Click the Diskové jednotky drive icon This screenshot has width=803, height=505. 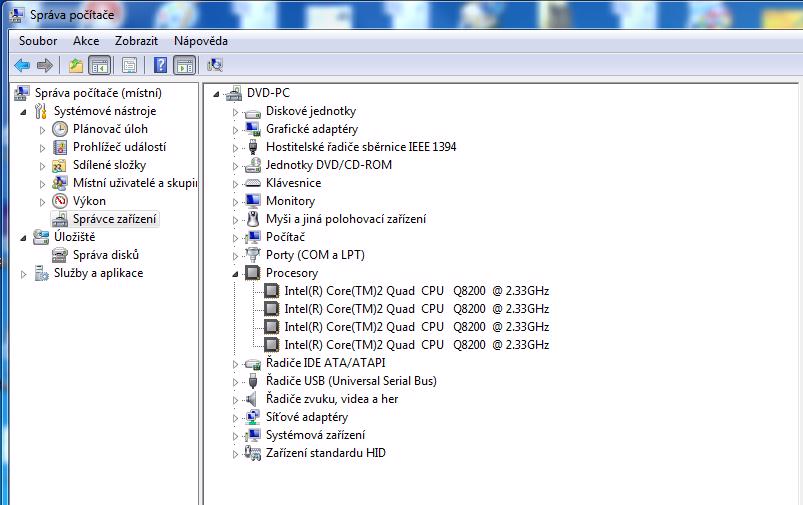pos(252,113)
